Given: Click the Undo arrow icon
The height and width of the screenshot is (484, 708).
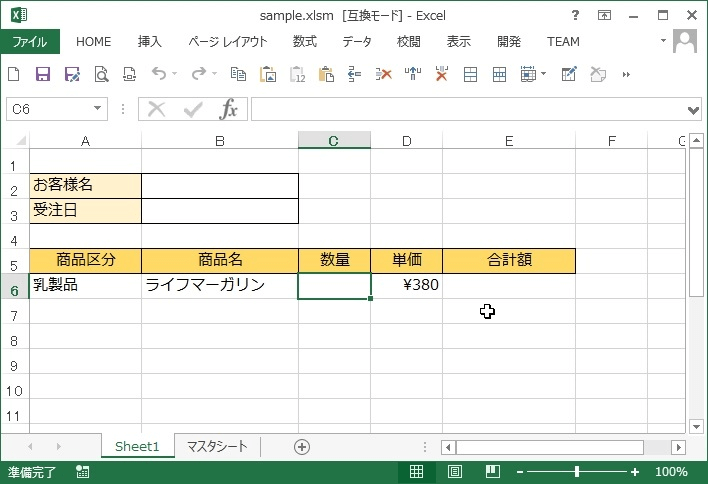Looking at the screenshot, I should [158, 74].
